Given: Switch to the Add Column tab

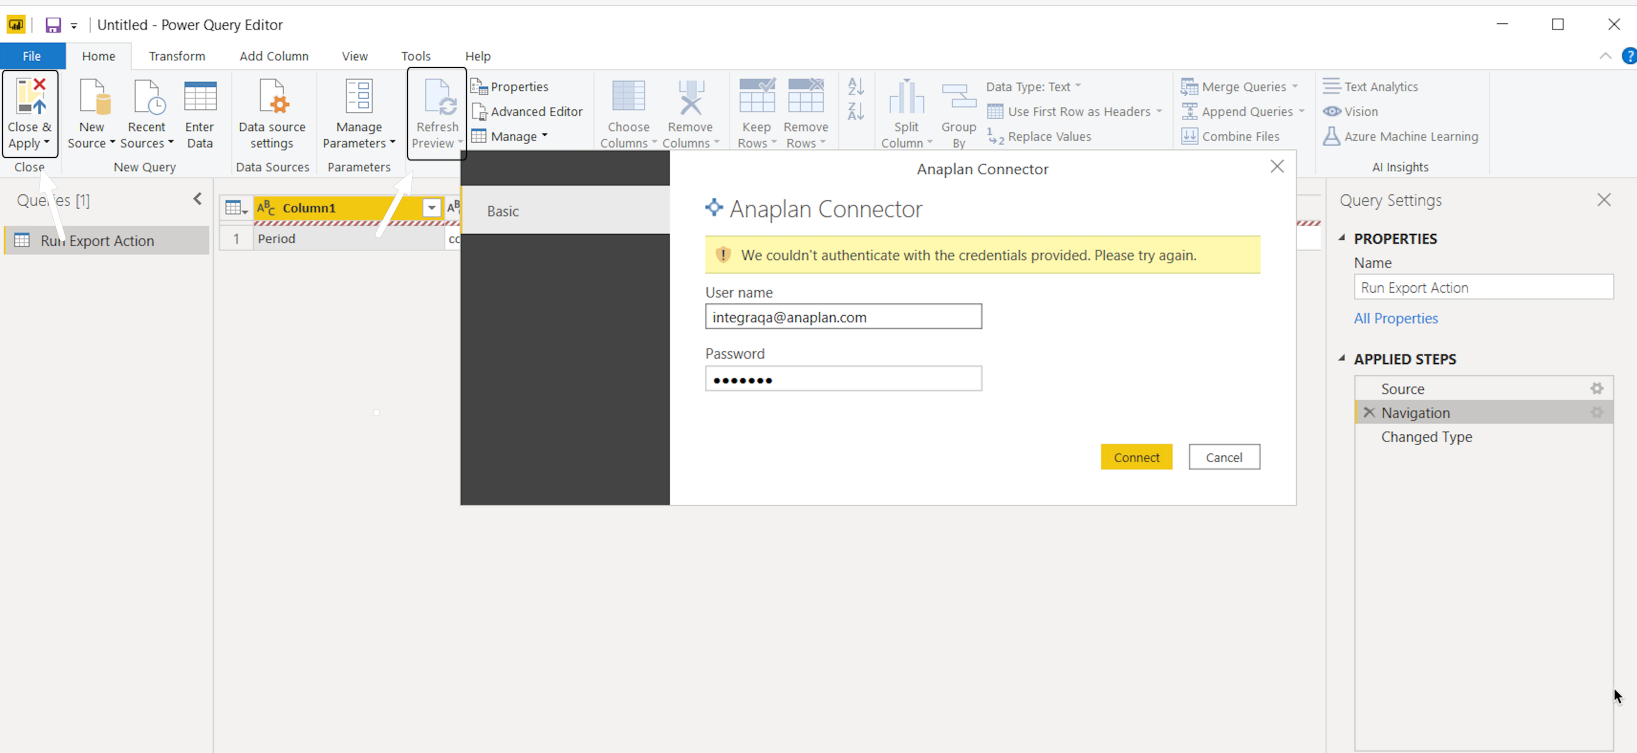Looking at the screenshot, I should point(274,56).
